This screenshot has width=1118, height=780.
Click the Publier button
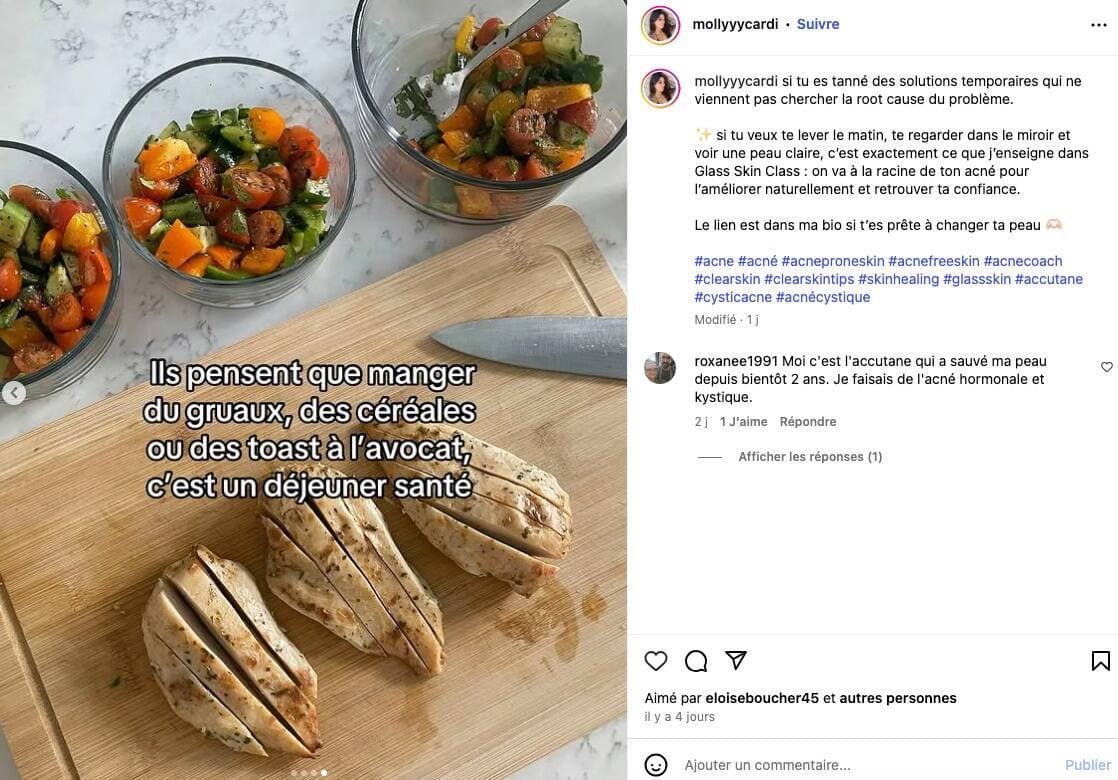coord(1087,765)
